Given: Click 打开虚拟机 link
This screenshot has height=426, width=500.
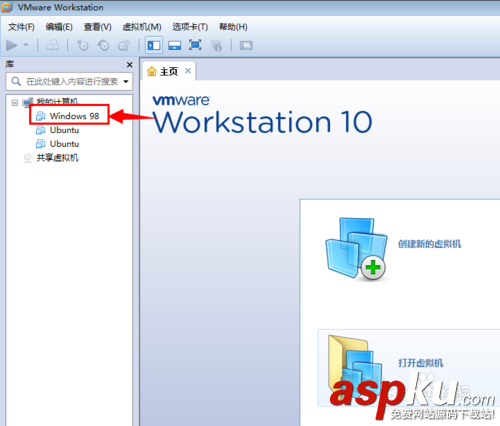Looking at the screenshot, I should [x=420, y=363].
